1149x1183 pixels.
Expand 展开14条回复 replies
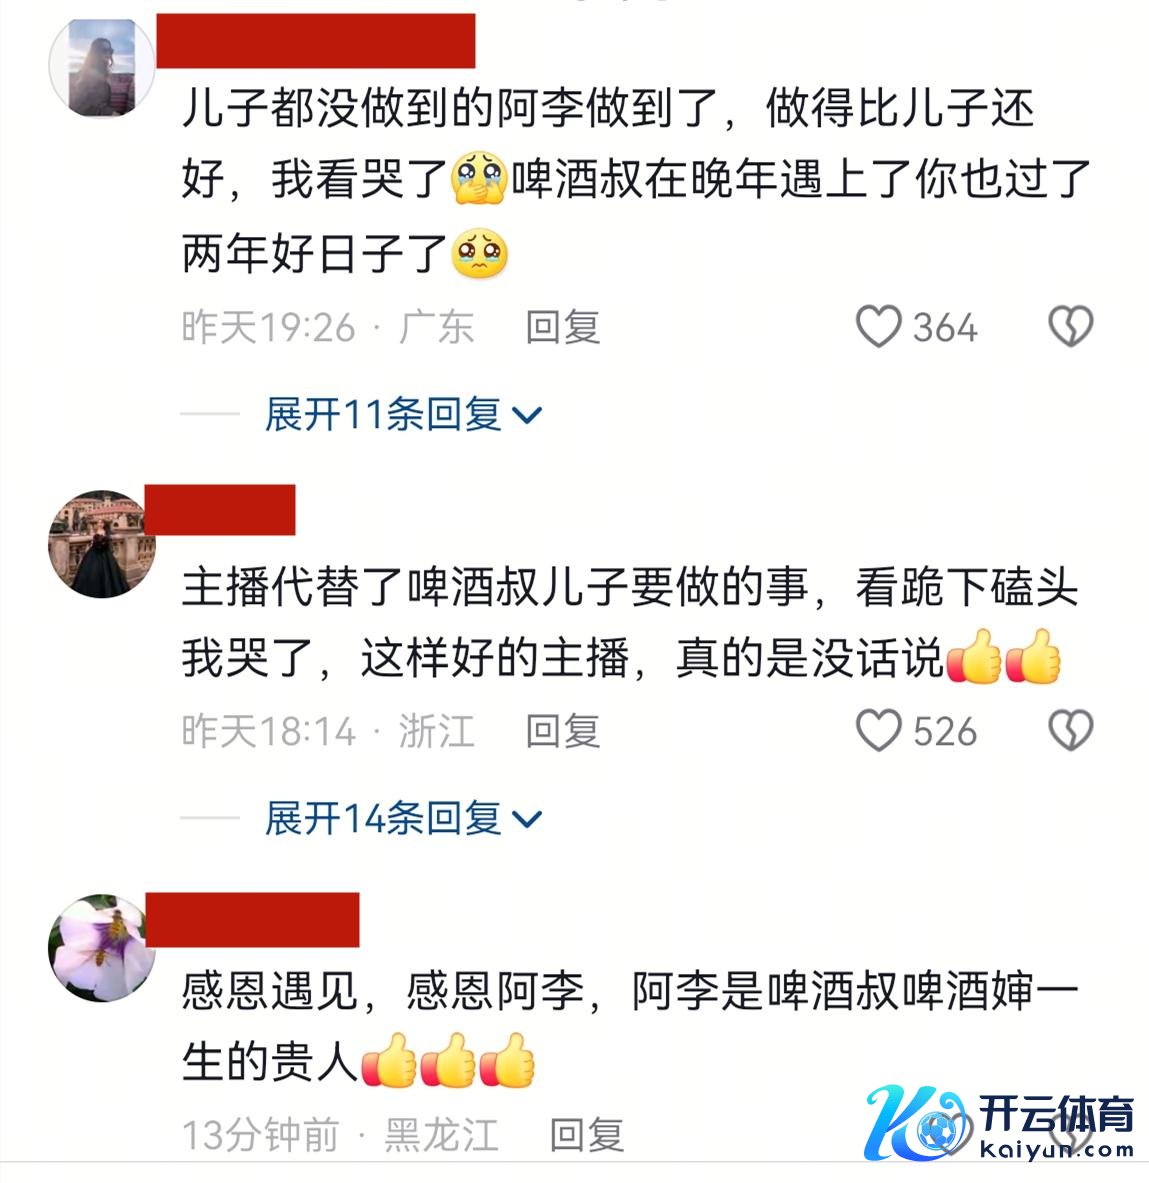point(403,819)
